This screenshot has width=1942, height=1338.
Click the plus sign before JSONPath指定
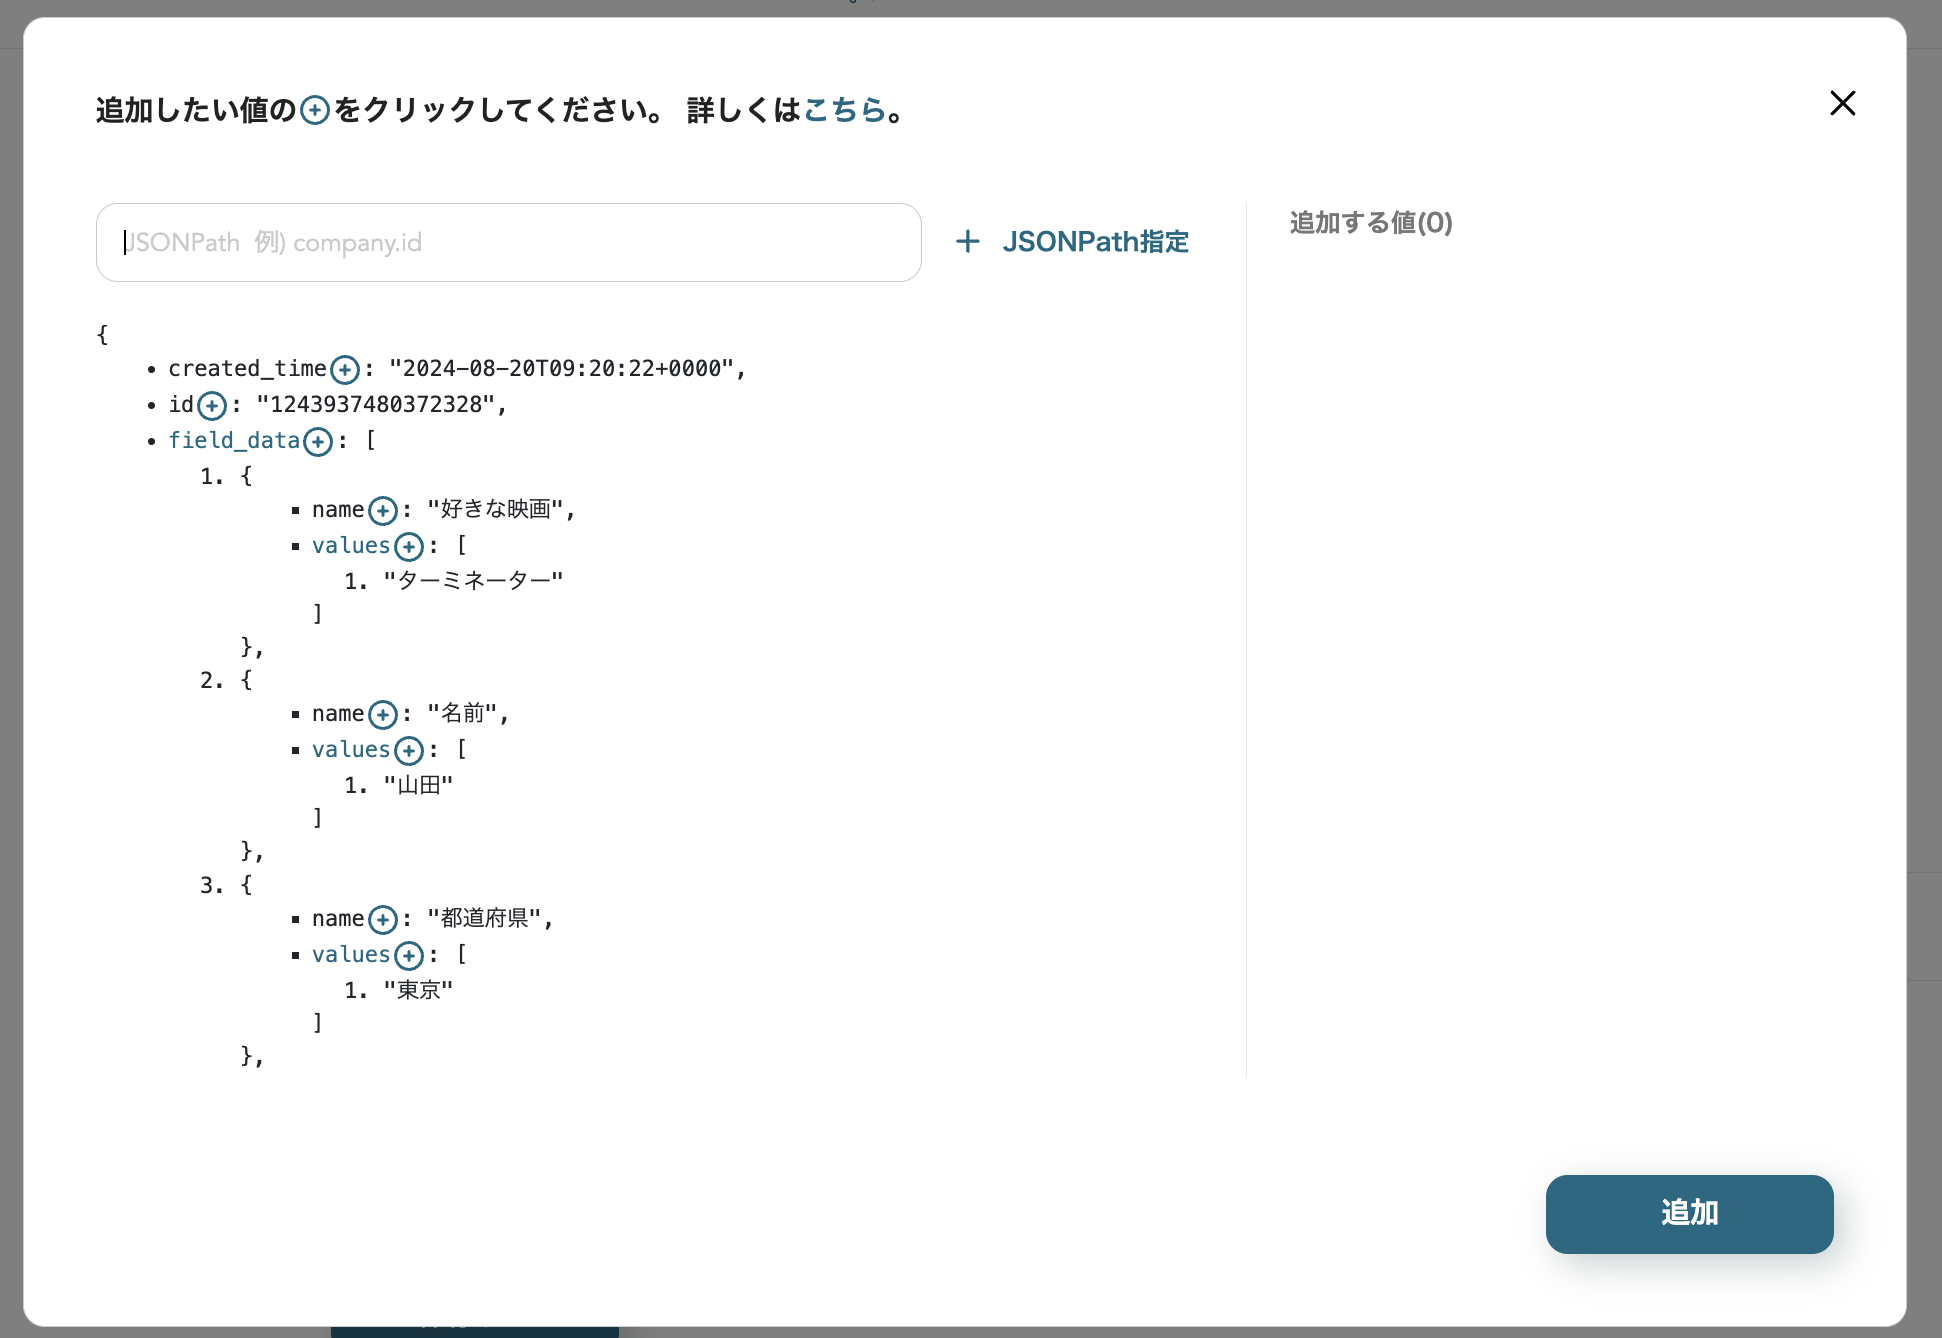point(967,242)
